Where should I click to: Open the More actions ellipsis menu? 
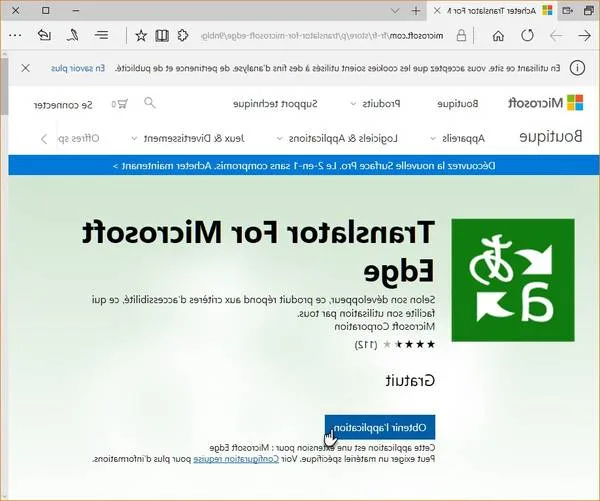pyautogui.click(x=15, y=35)
